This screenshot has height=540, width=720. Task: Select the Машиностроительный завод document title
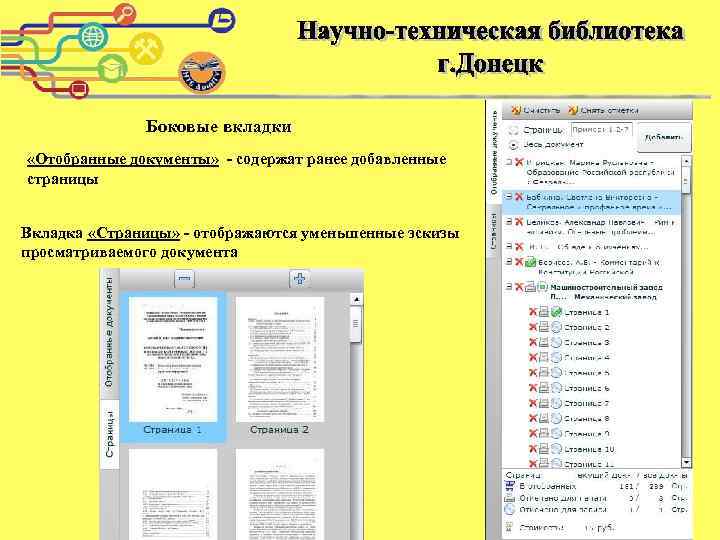606,292
